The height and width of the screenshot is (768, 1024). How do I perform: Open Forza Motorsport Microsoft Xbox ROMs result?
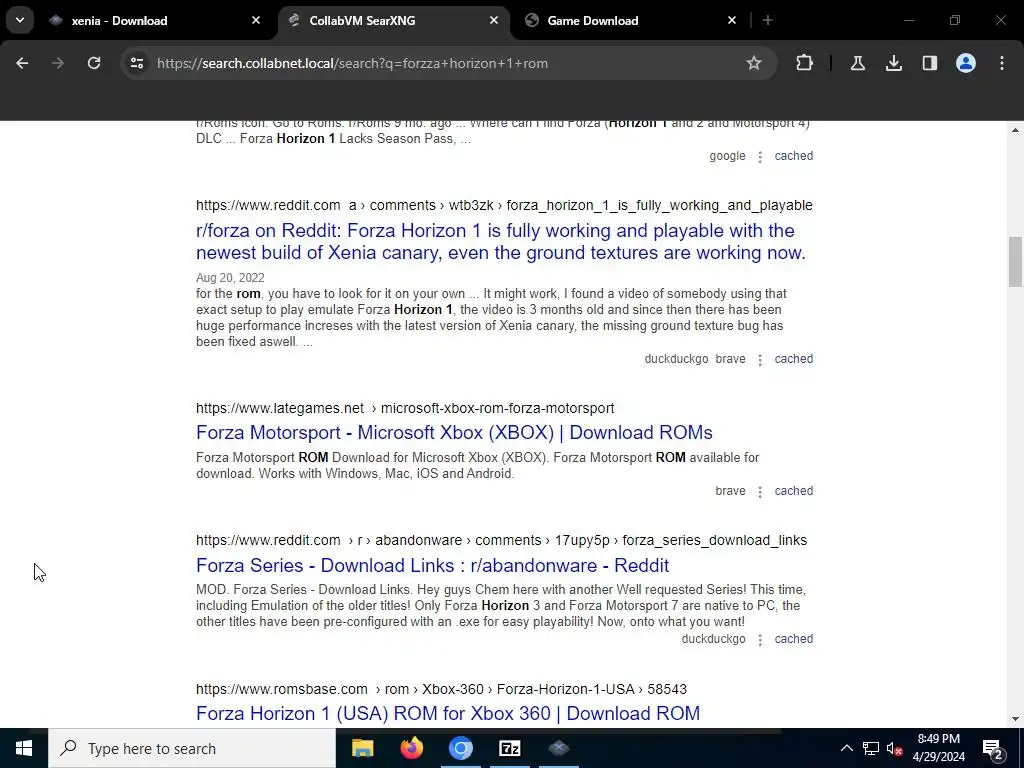[454, 432]
